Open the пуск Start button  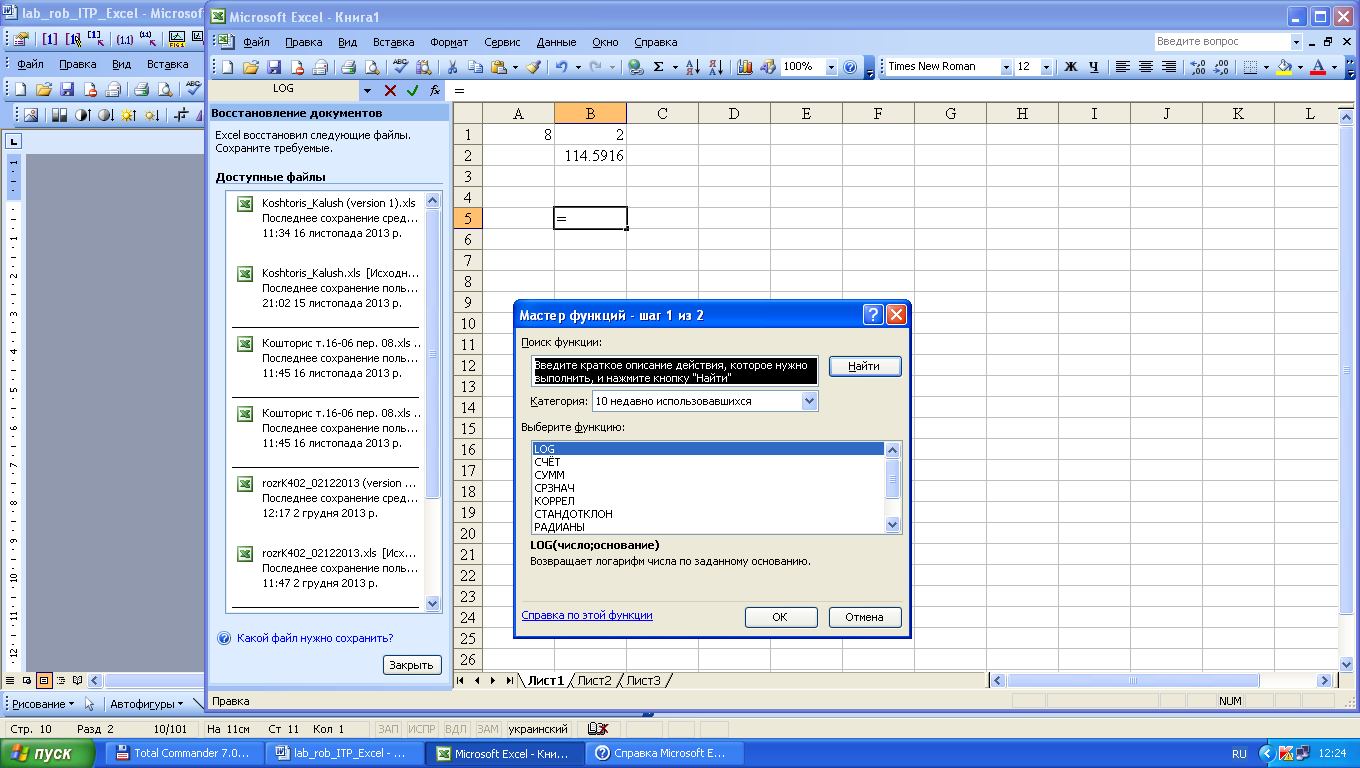point(48,753)
